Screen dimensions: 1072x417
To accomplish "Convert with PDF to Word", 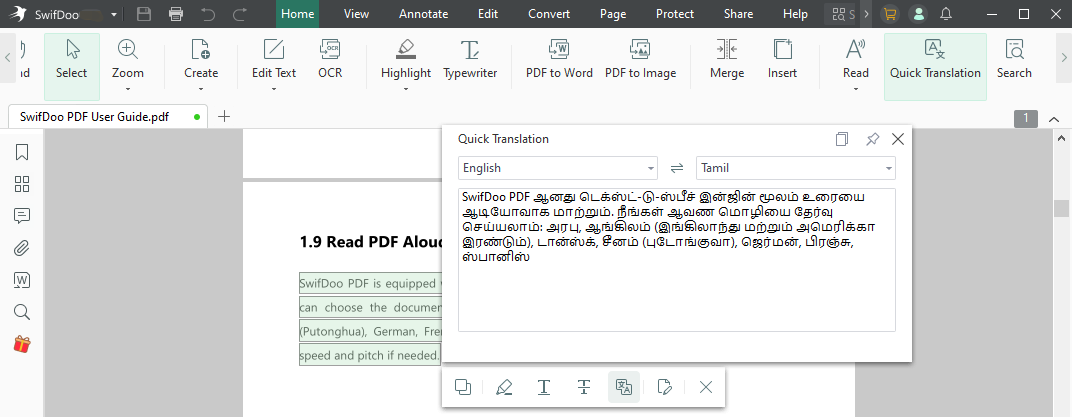I will coord(559,59).
